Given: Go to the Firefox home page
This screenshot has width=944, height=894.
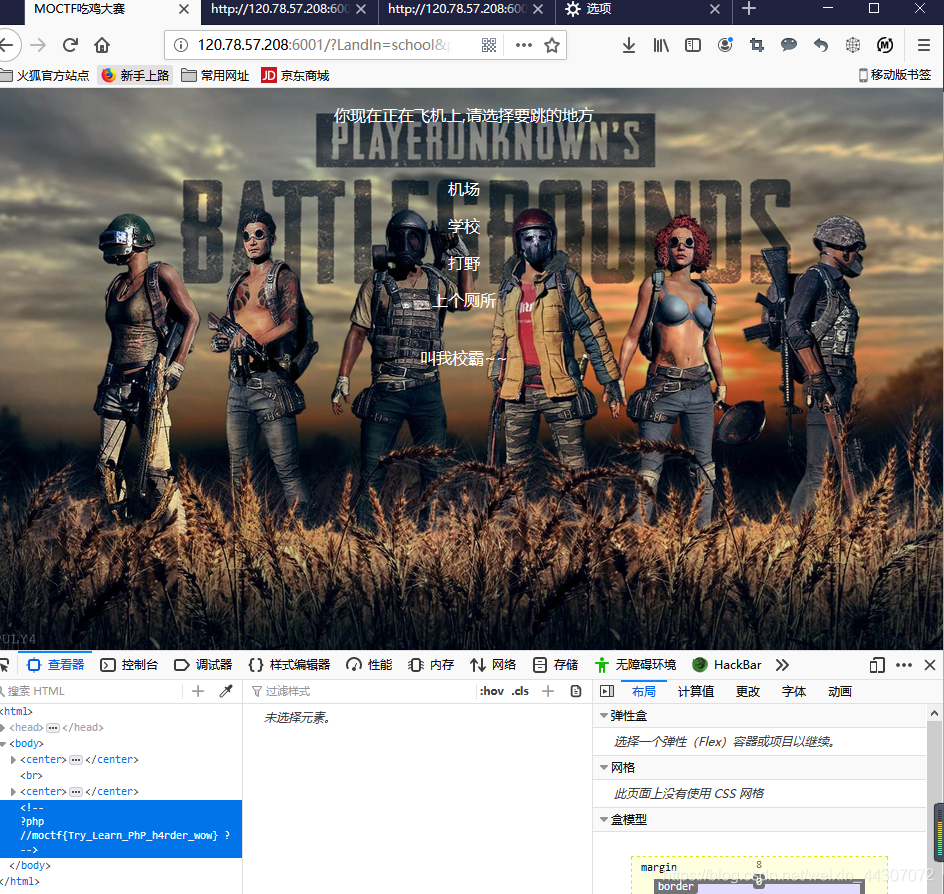Looking at the screenshot, I should pos(102,45).
